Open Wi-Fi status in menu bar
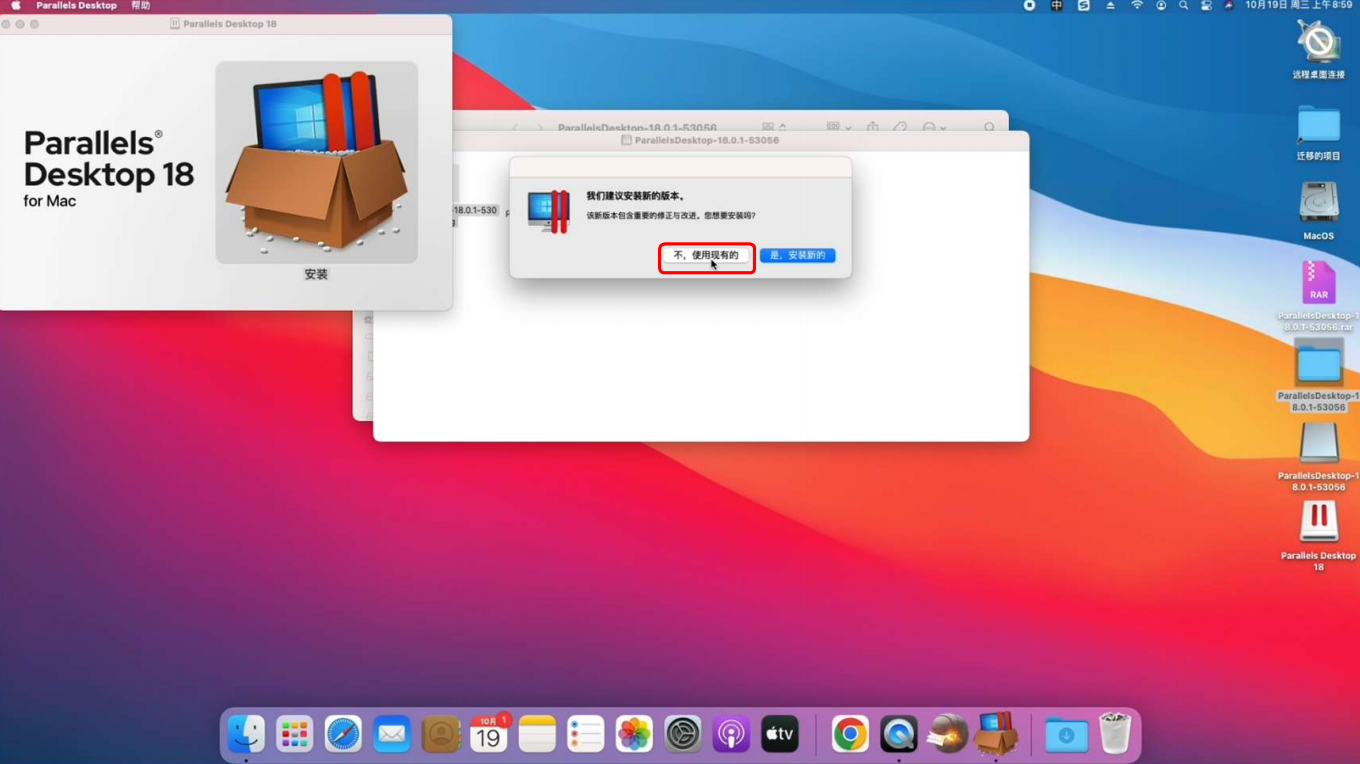The image size is (1360, 764). tap(1136, 6)
